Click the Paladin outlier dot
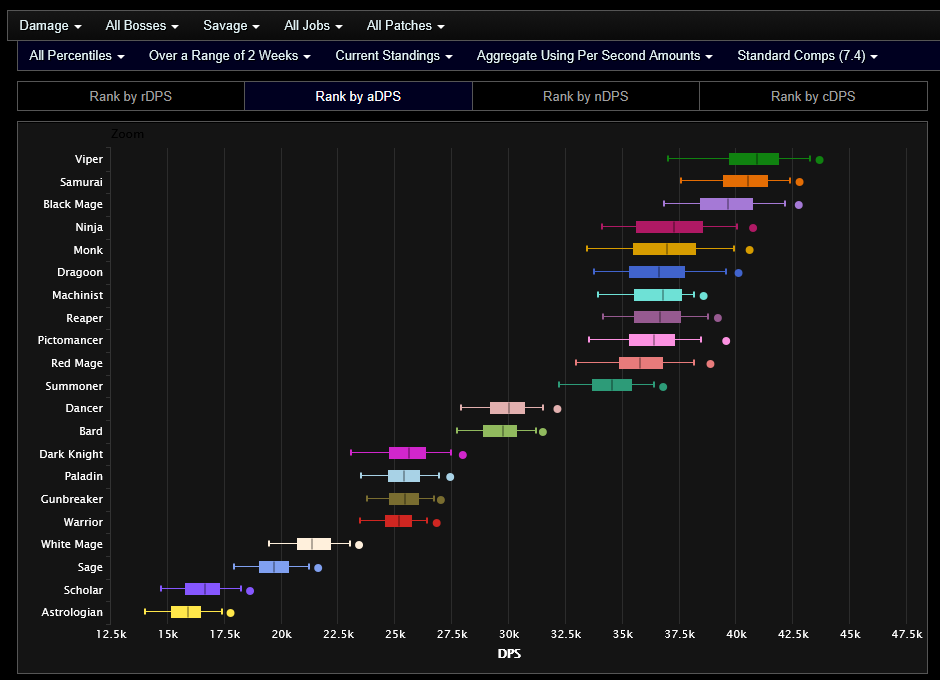The width and height of the screenshot is (940, 680). pyautogui.click(x=450, y=477)
